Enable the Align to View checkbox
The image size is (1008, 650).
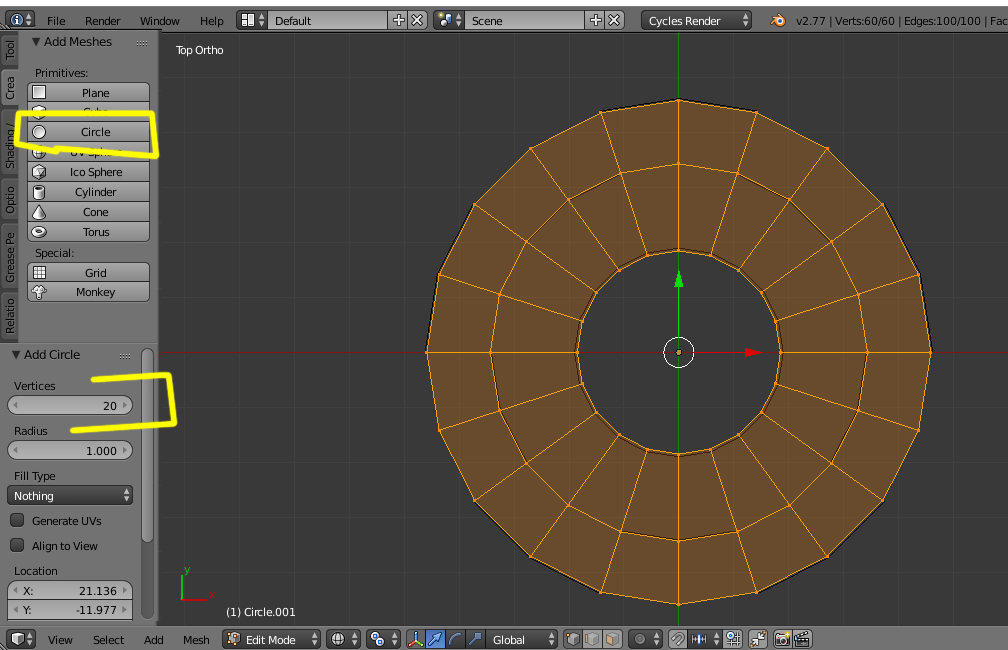click(17, 546)
